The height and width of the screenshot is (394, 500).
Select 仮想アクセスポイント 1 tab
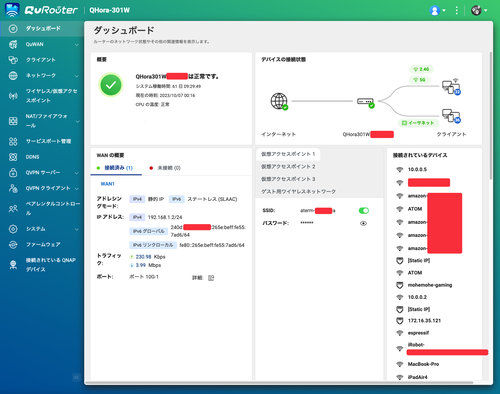coord(288,154)
